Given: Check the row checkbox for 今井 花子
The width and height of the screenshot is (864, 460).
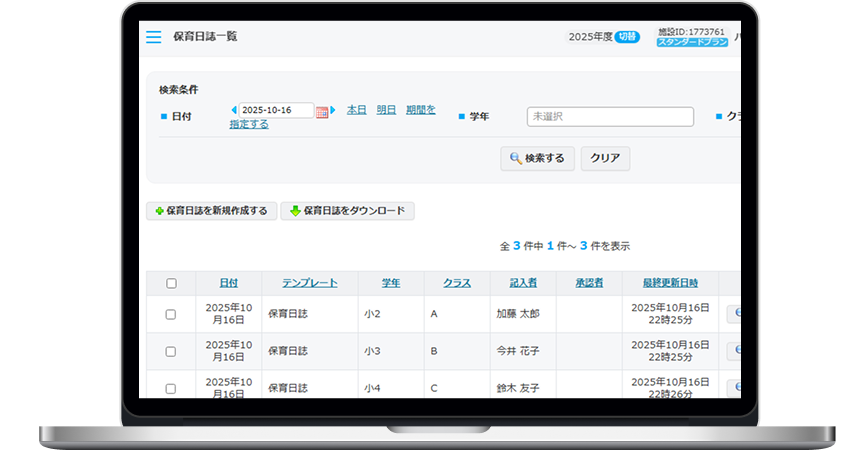Looking at the screenshot, I should [x=171, y=351].
